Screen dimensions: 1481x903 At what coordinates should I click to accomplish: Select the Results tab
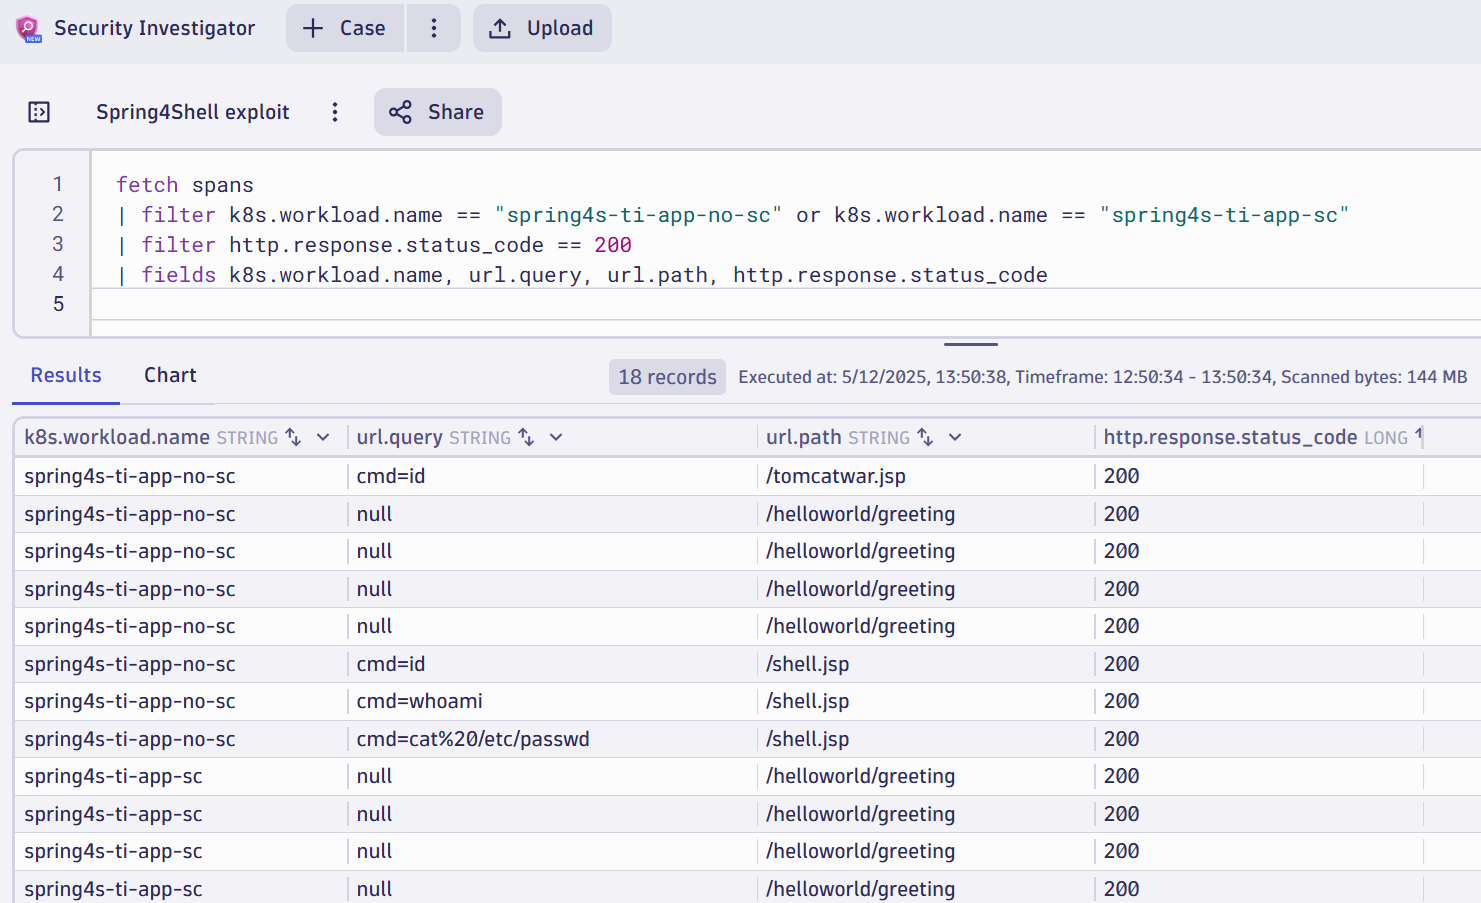[65, 375]
